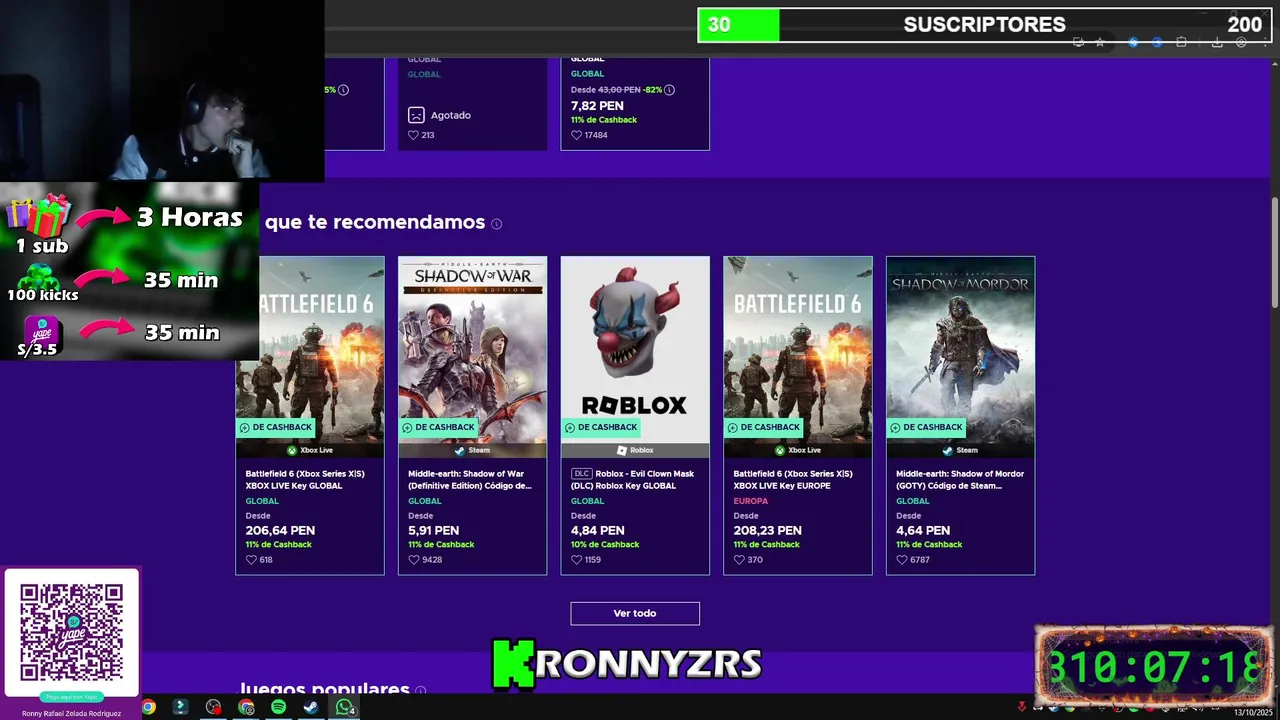The width and height of the screenshot is (1280, 720).
Task: Open browser profile avatar icon
Action: click(1241, 42)
